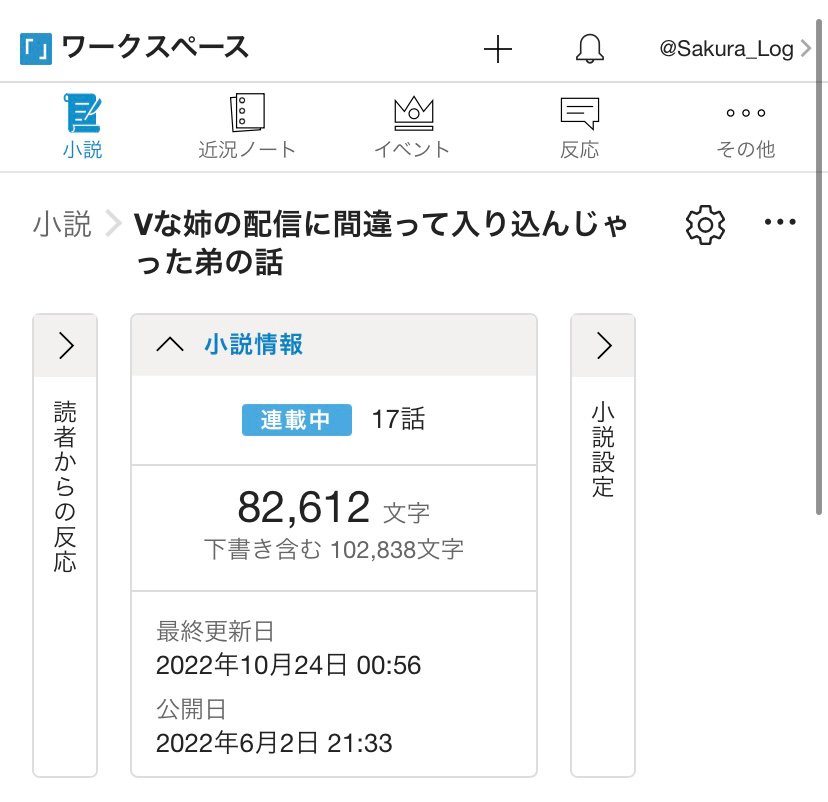The height and width of the screenshot is (802, 828).
Task: Open the その他 menu tab
Action: (x=745, y=114)
